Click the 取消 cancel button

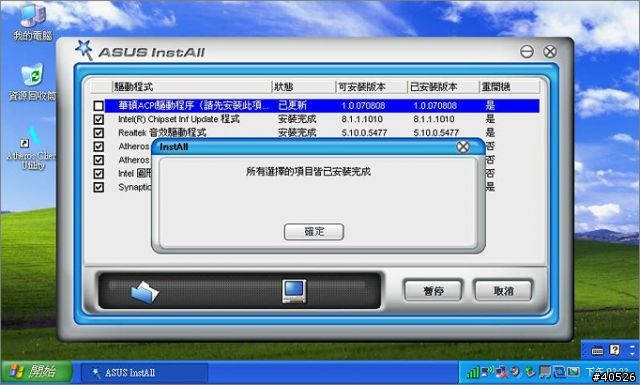point(503,291)
